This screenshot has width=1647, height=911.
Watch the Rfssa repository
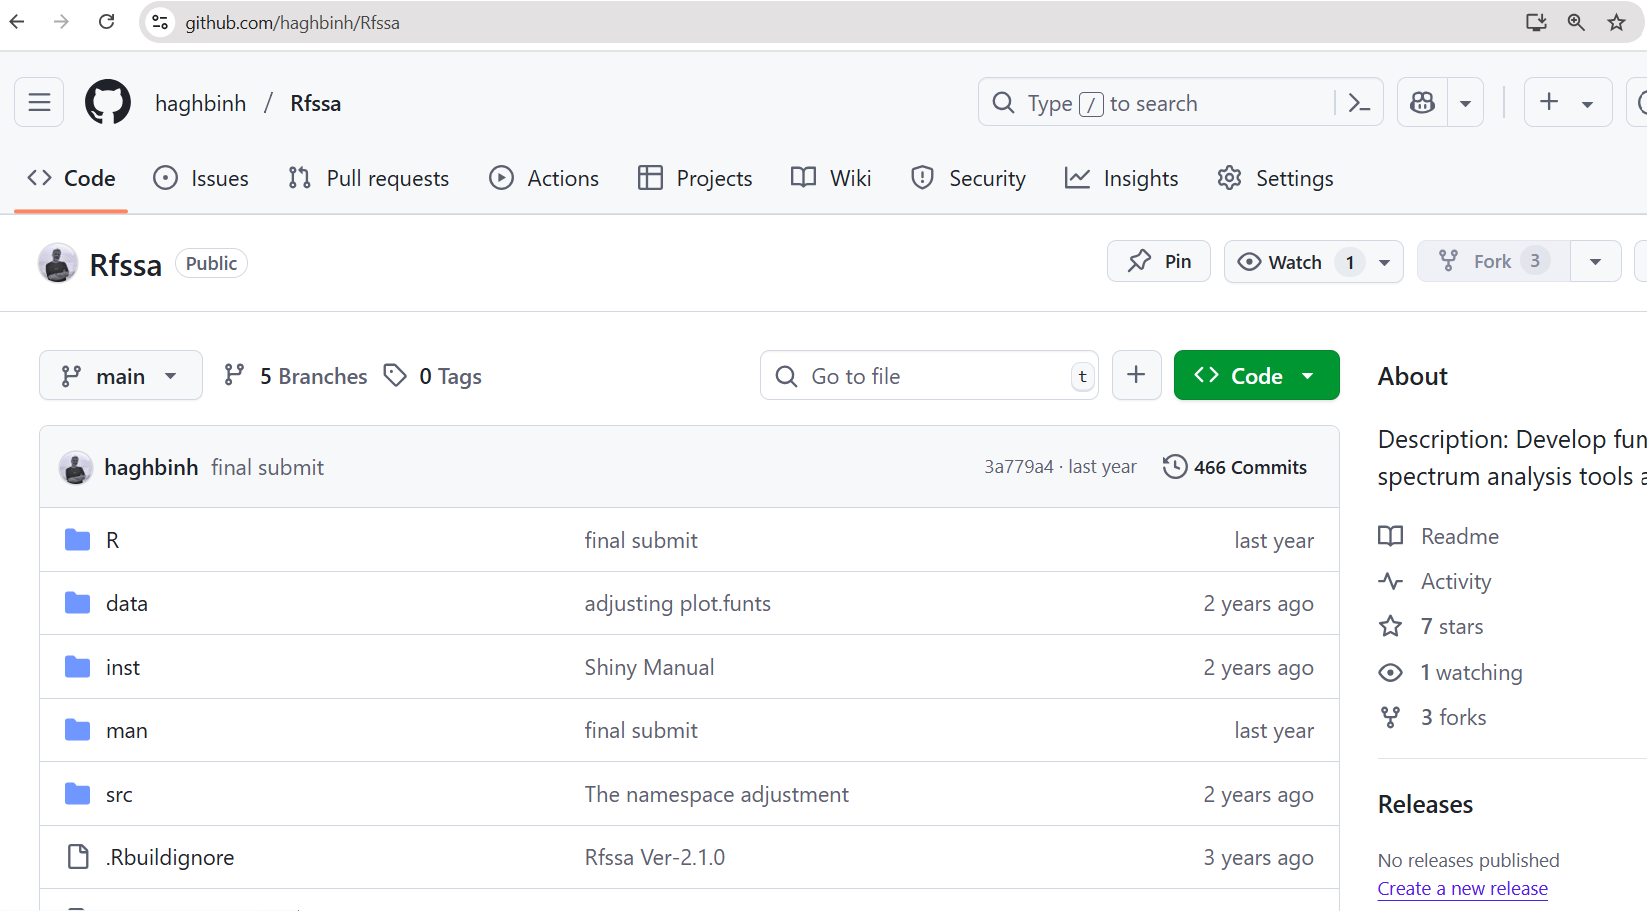(1293, 261)
